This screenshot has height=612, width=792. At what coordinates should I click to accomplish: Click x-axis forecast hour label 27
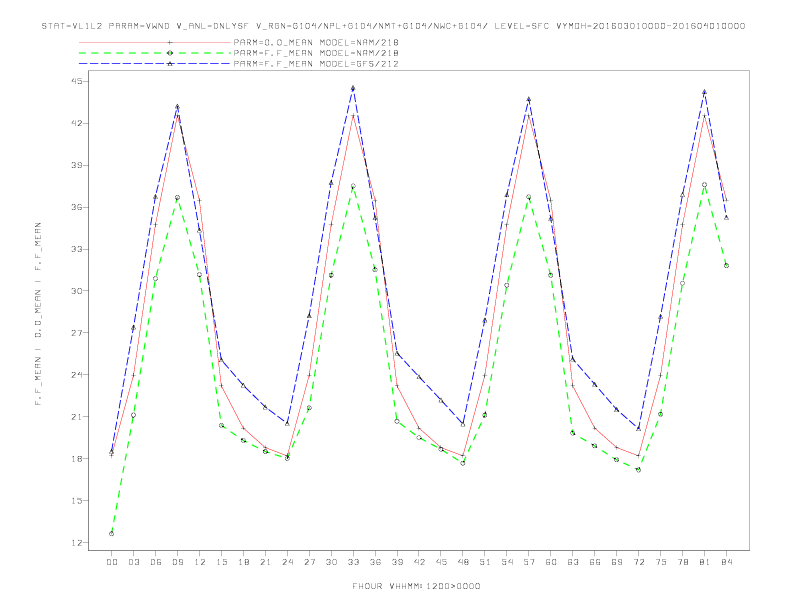[x=309, y=562]
